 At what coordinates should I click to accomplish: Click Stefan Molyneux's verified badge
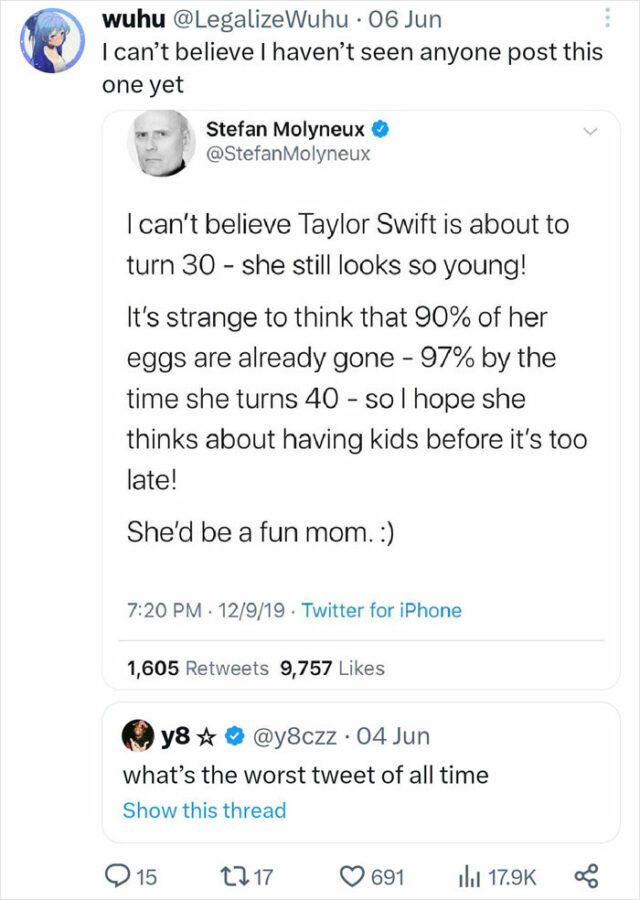coord(380,128)
